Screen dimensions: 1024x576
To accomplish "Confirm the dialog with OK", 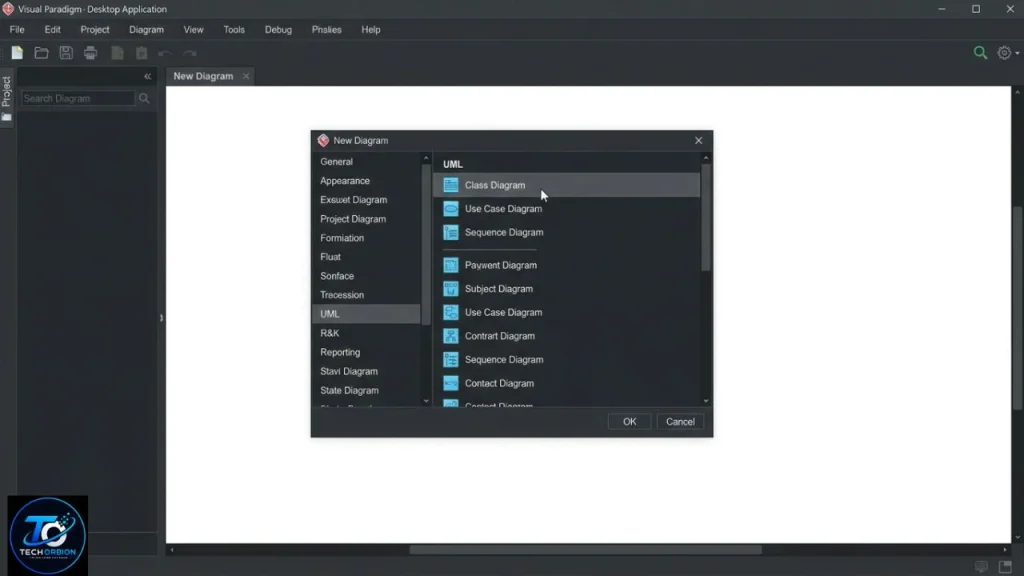I will (629, 422).
